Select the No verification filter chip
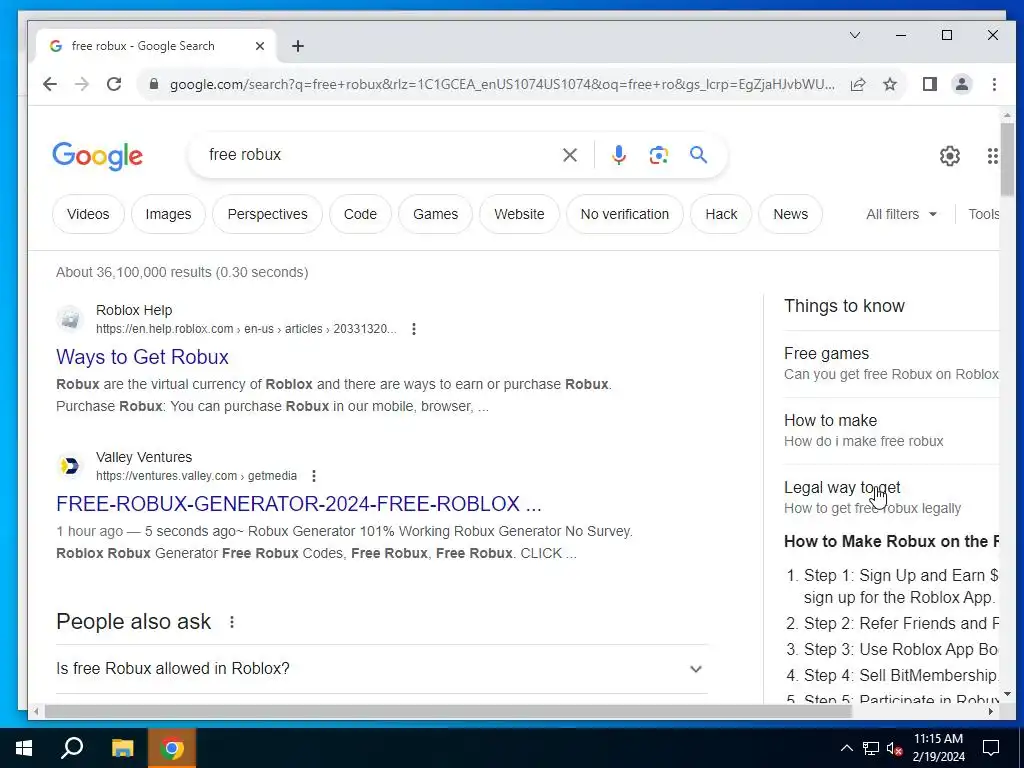 [x=625, y=214]
